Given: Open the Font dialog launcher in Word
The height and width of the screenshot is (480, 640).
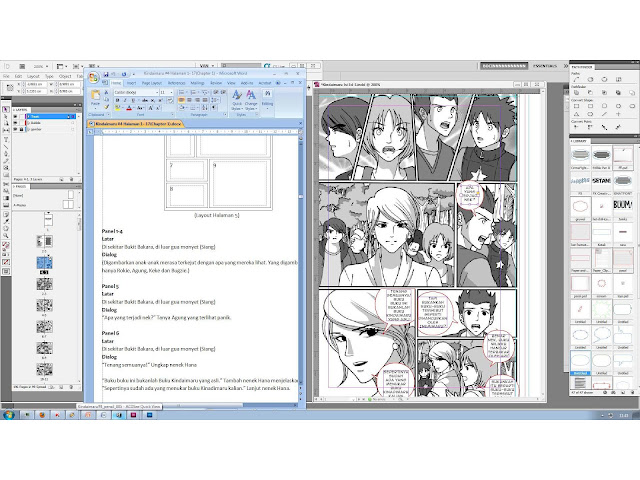Looking at the screenshot, I should coord(173,115).
